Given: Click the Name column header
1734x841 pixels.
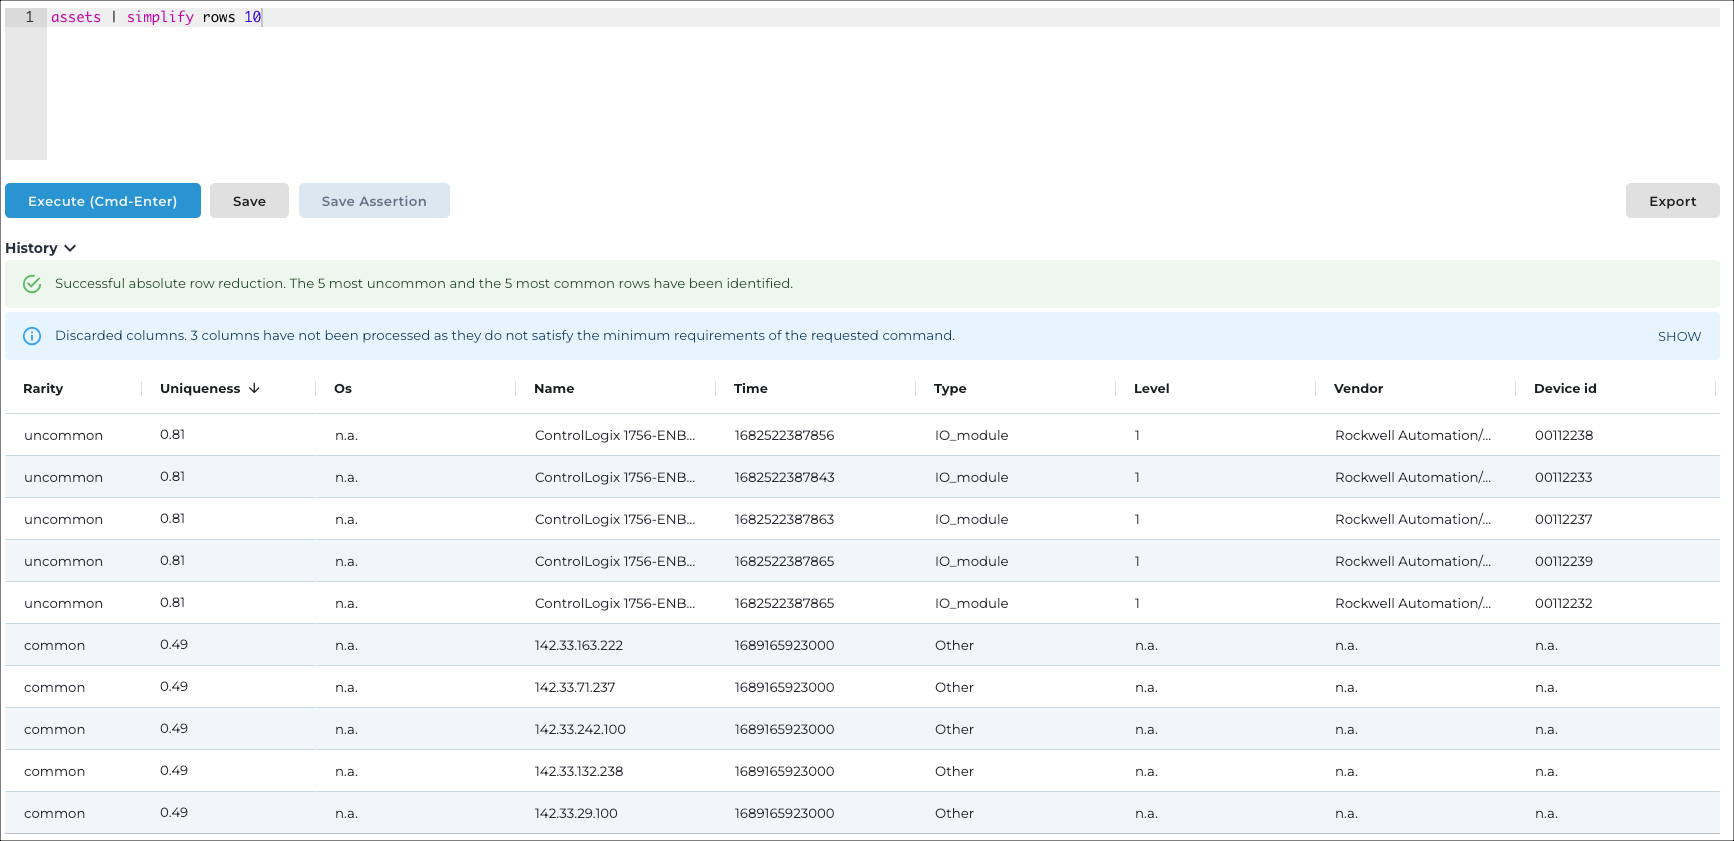Looking at the screenshot, I should pyautogui.click(x=554, y=388).
